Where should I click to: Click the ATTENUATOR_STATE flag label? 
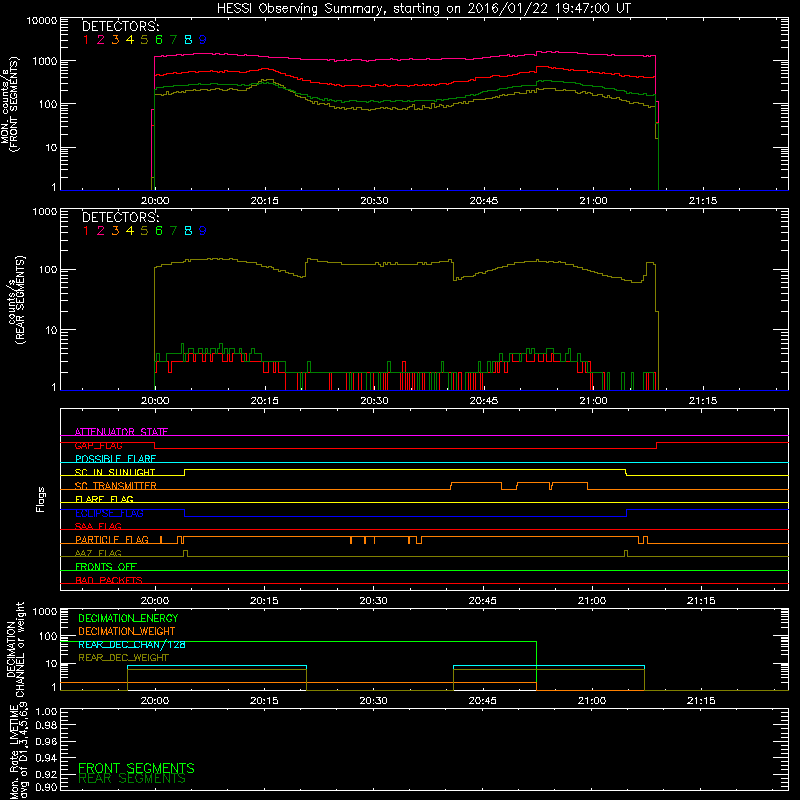coord(121,432)
